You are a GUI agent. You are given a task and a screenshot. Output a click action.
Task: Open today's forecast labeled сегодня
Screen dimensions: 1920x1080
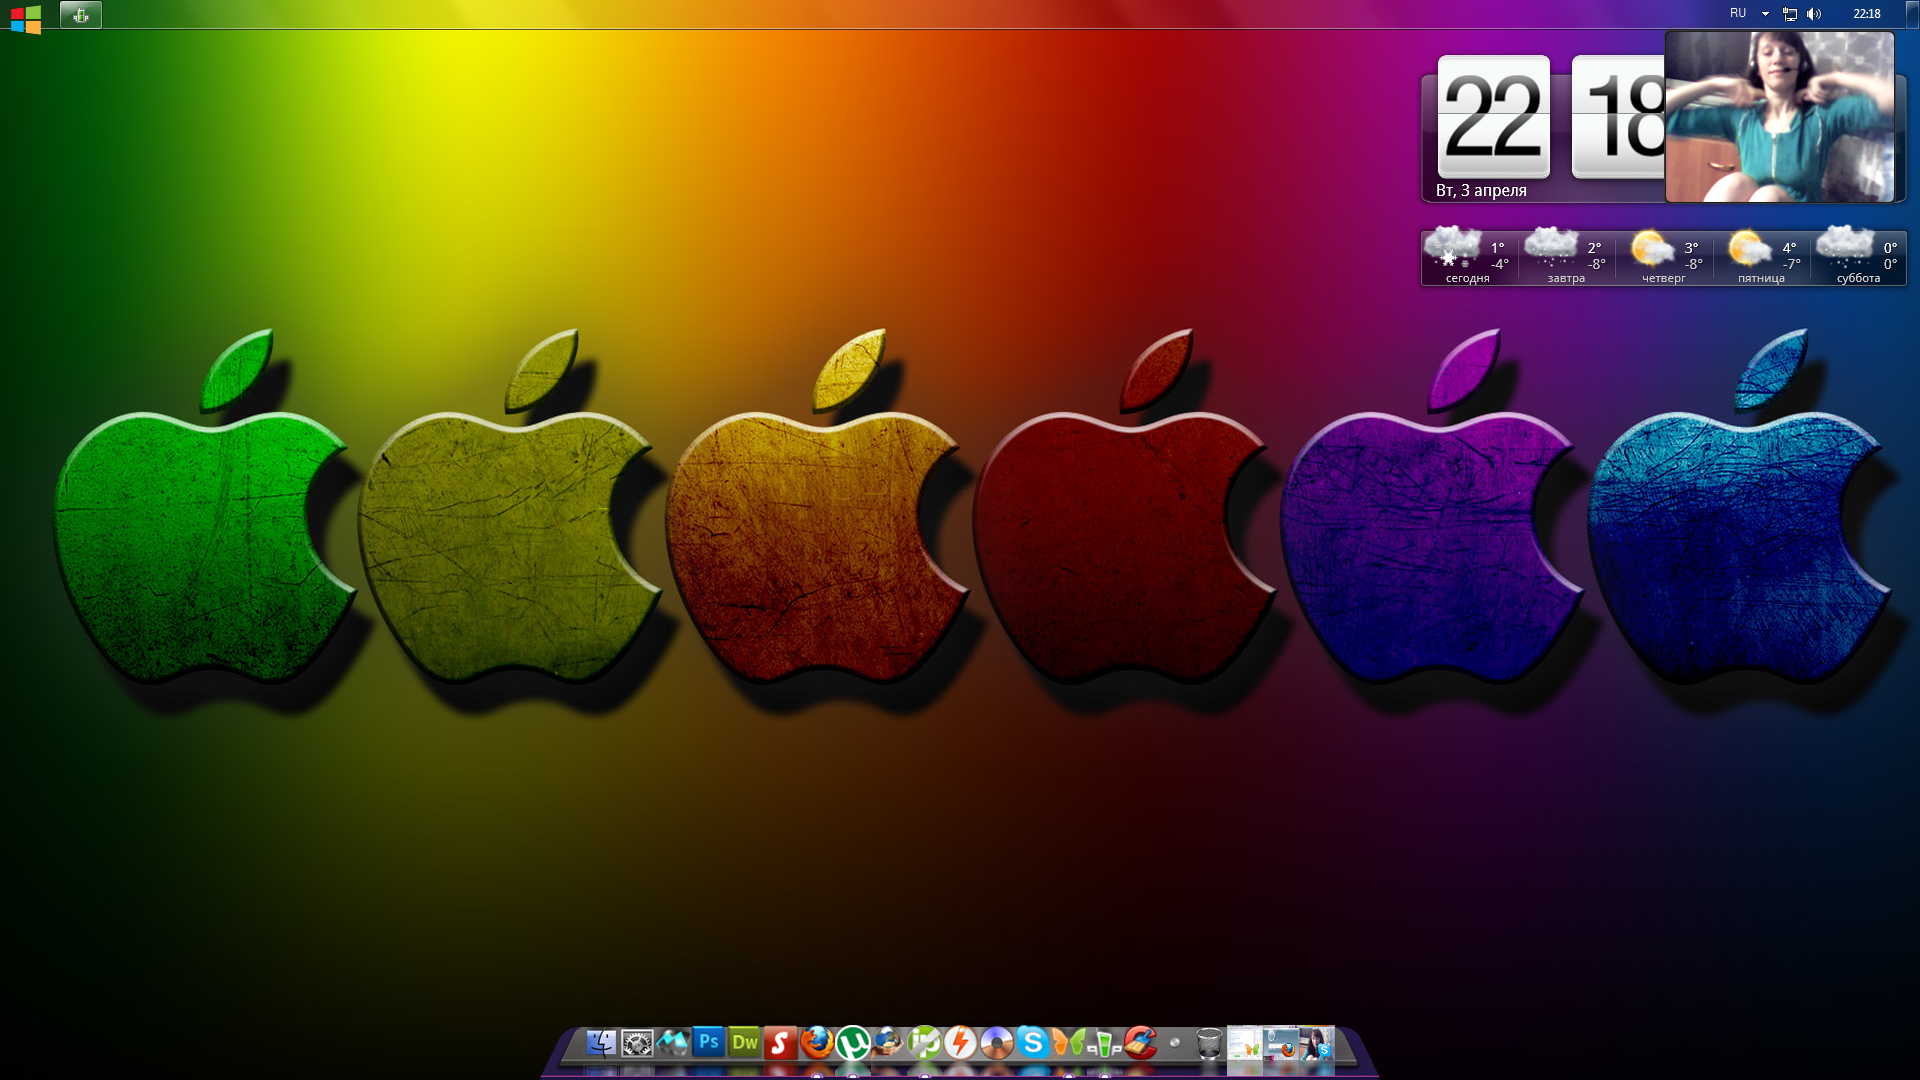[1467, 258]
